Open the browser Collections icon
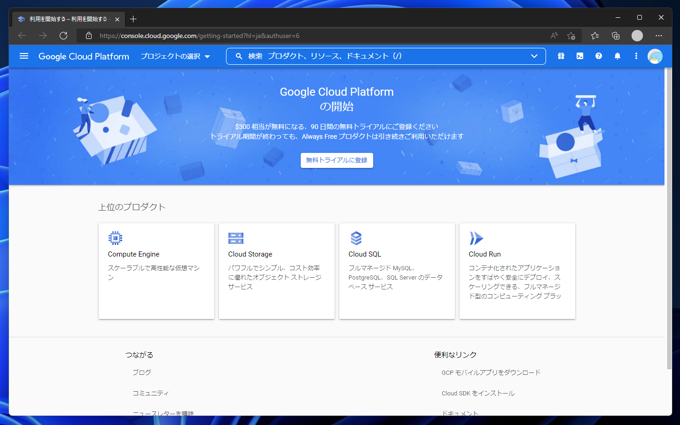 [615, 36]
